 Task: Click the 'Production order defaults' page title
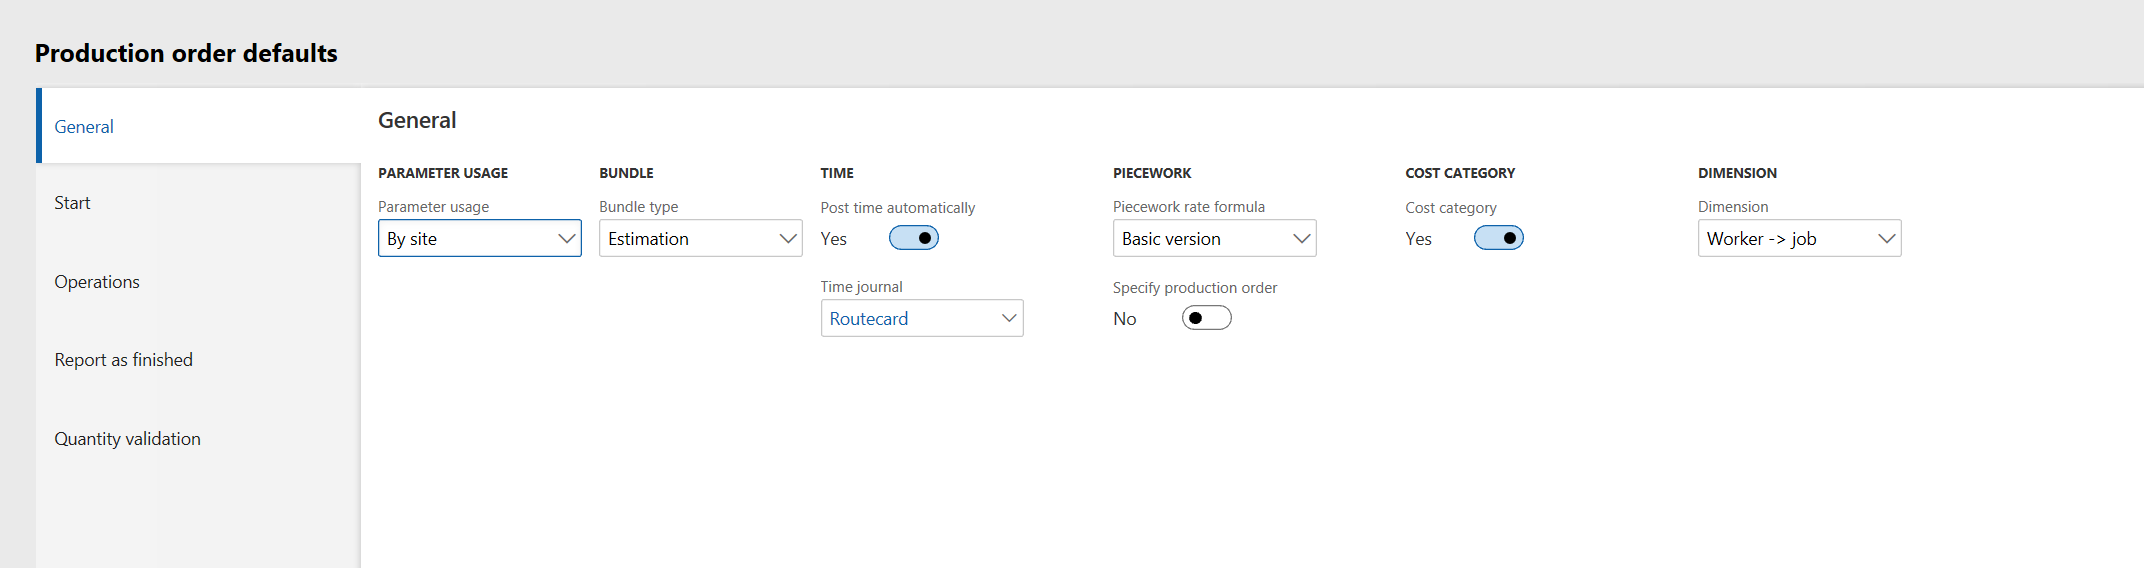click(x=186, y=53)
